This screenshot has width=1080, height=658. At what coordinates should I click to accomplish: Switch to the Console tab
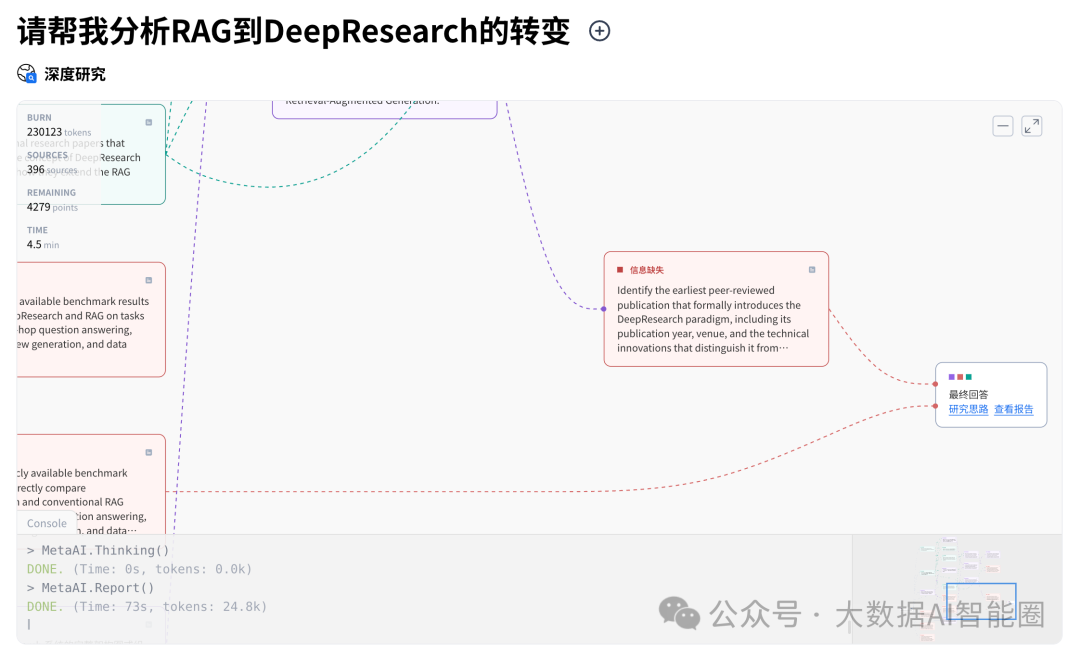[47, 523]
